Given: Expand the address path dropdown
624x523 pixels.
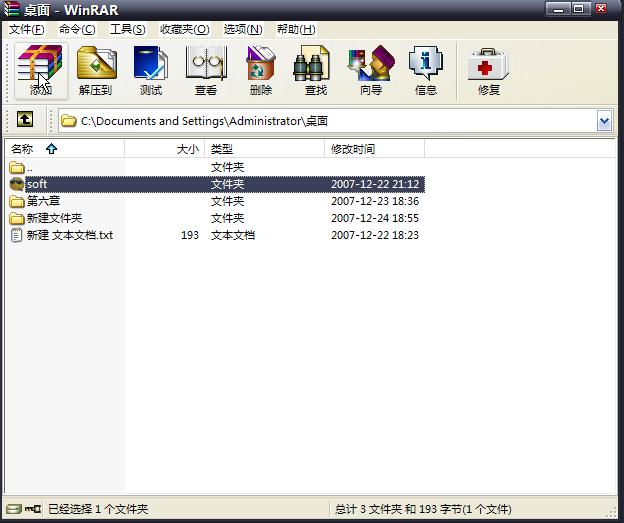Looking at the screenshot, I should pos(604,121).
